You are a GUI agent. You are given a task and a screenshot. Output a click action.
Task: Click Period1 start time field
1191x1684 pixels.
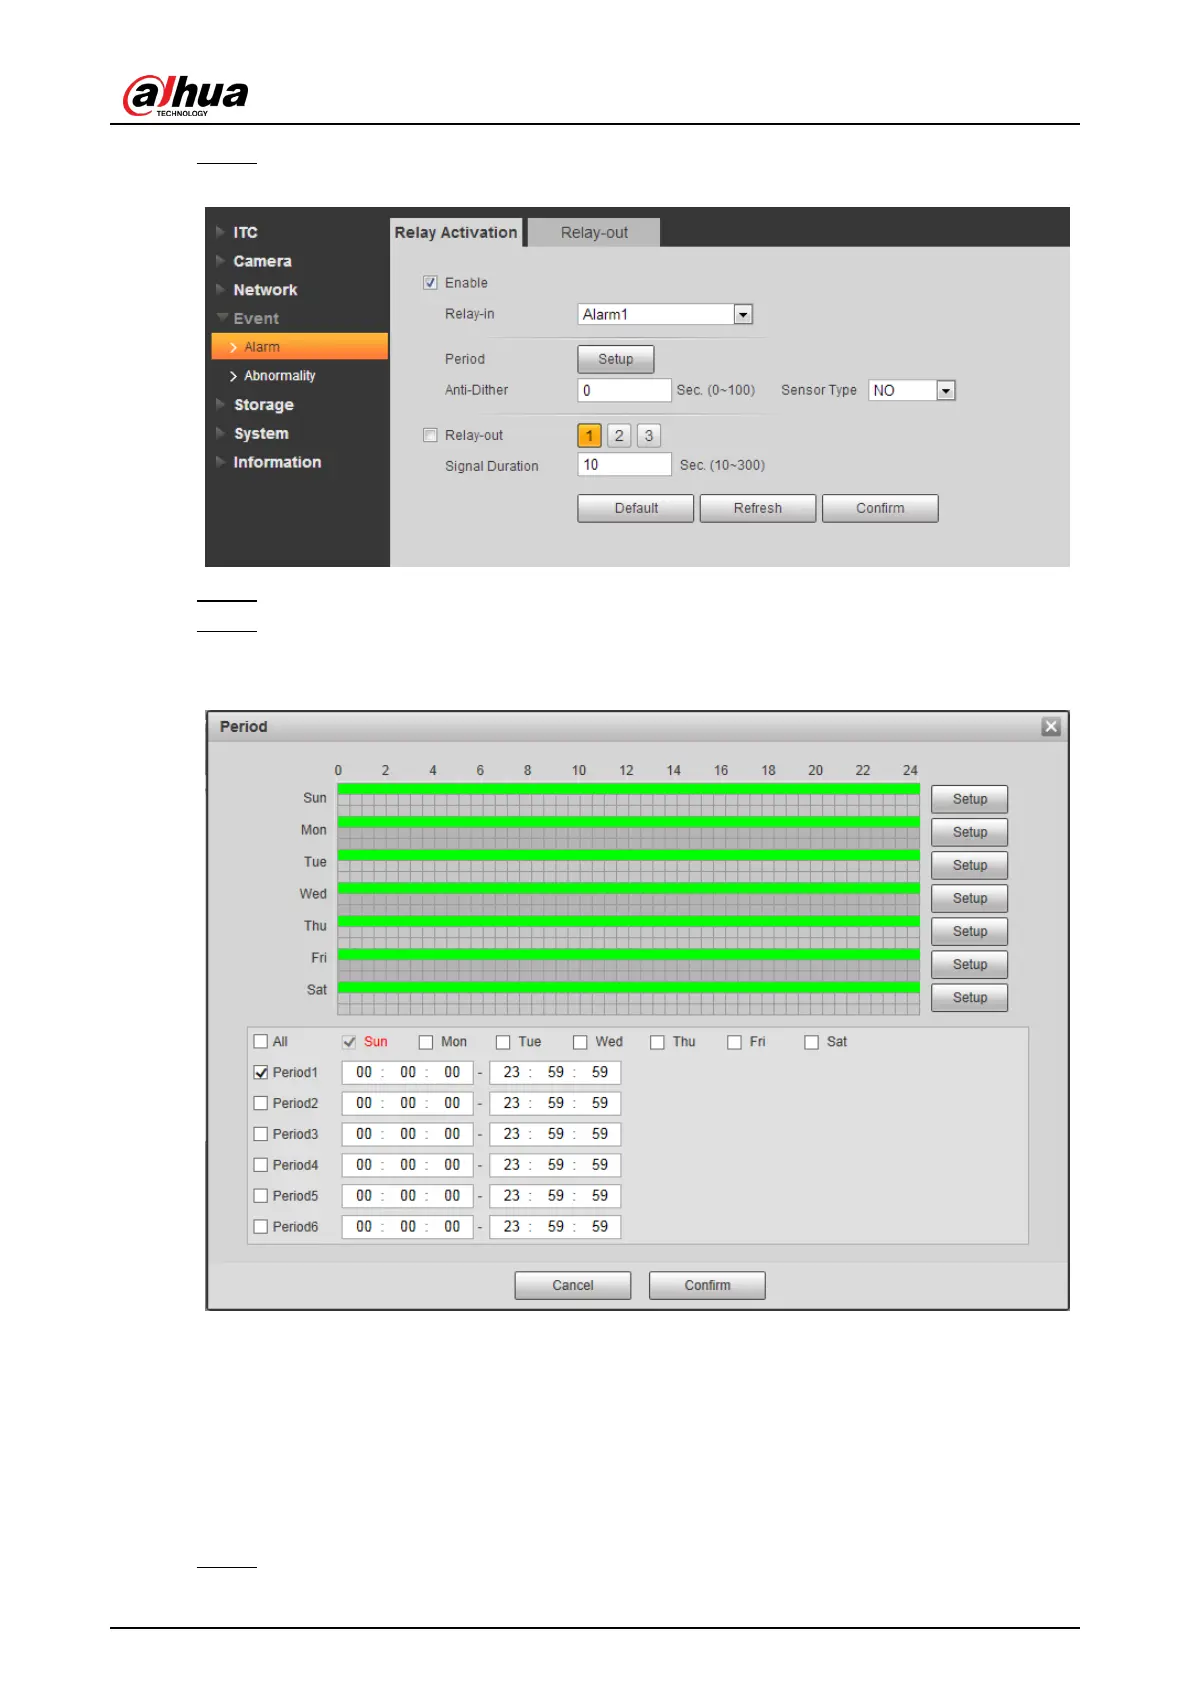407,1072
